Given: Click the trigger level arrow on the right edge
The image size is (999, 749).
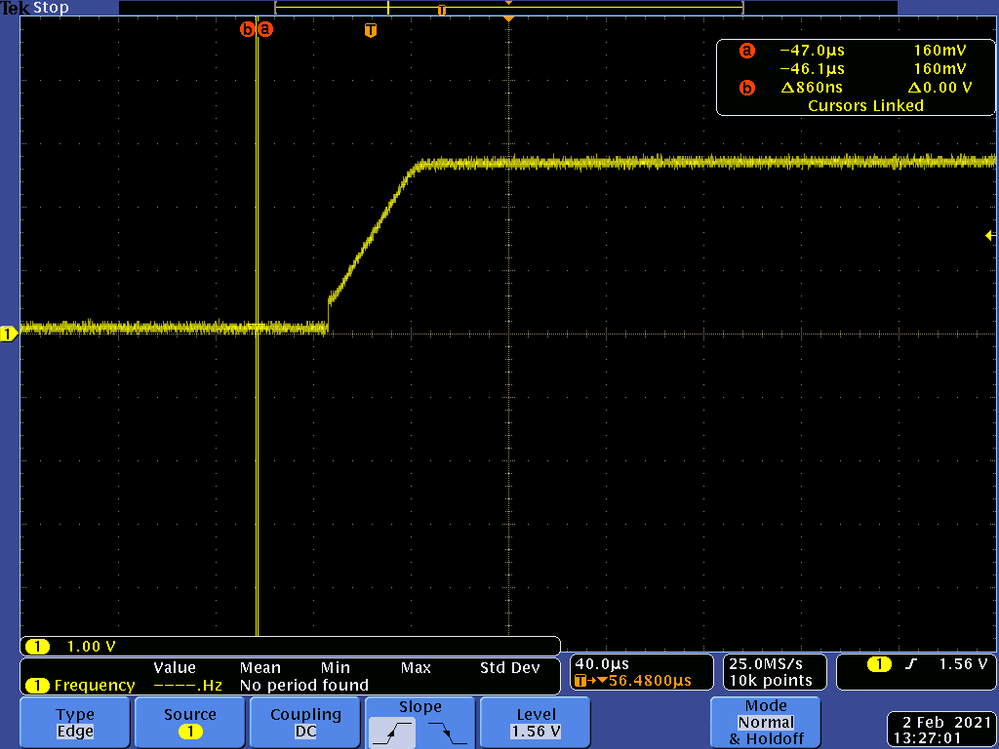Looking at the screenshot, I should (990, 236).
